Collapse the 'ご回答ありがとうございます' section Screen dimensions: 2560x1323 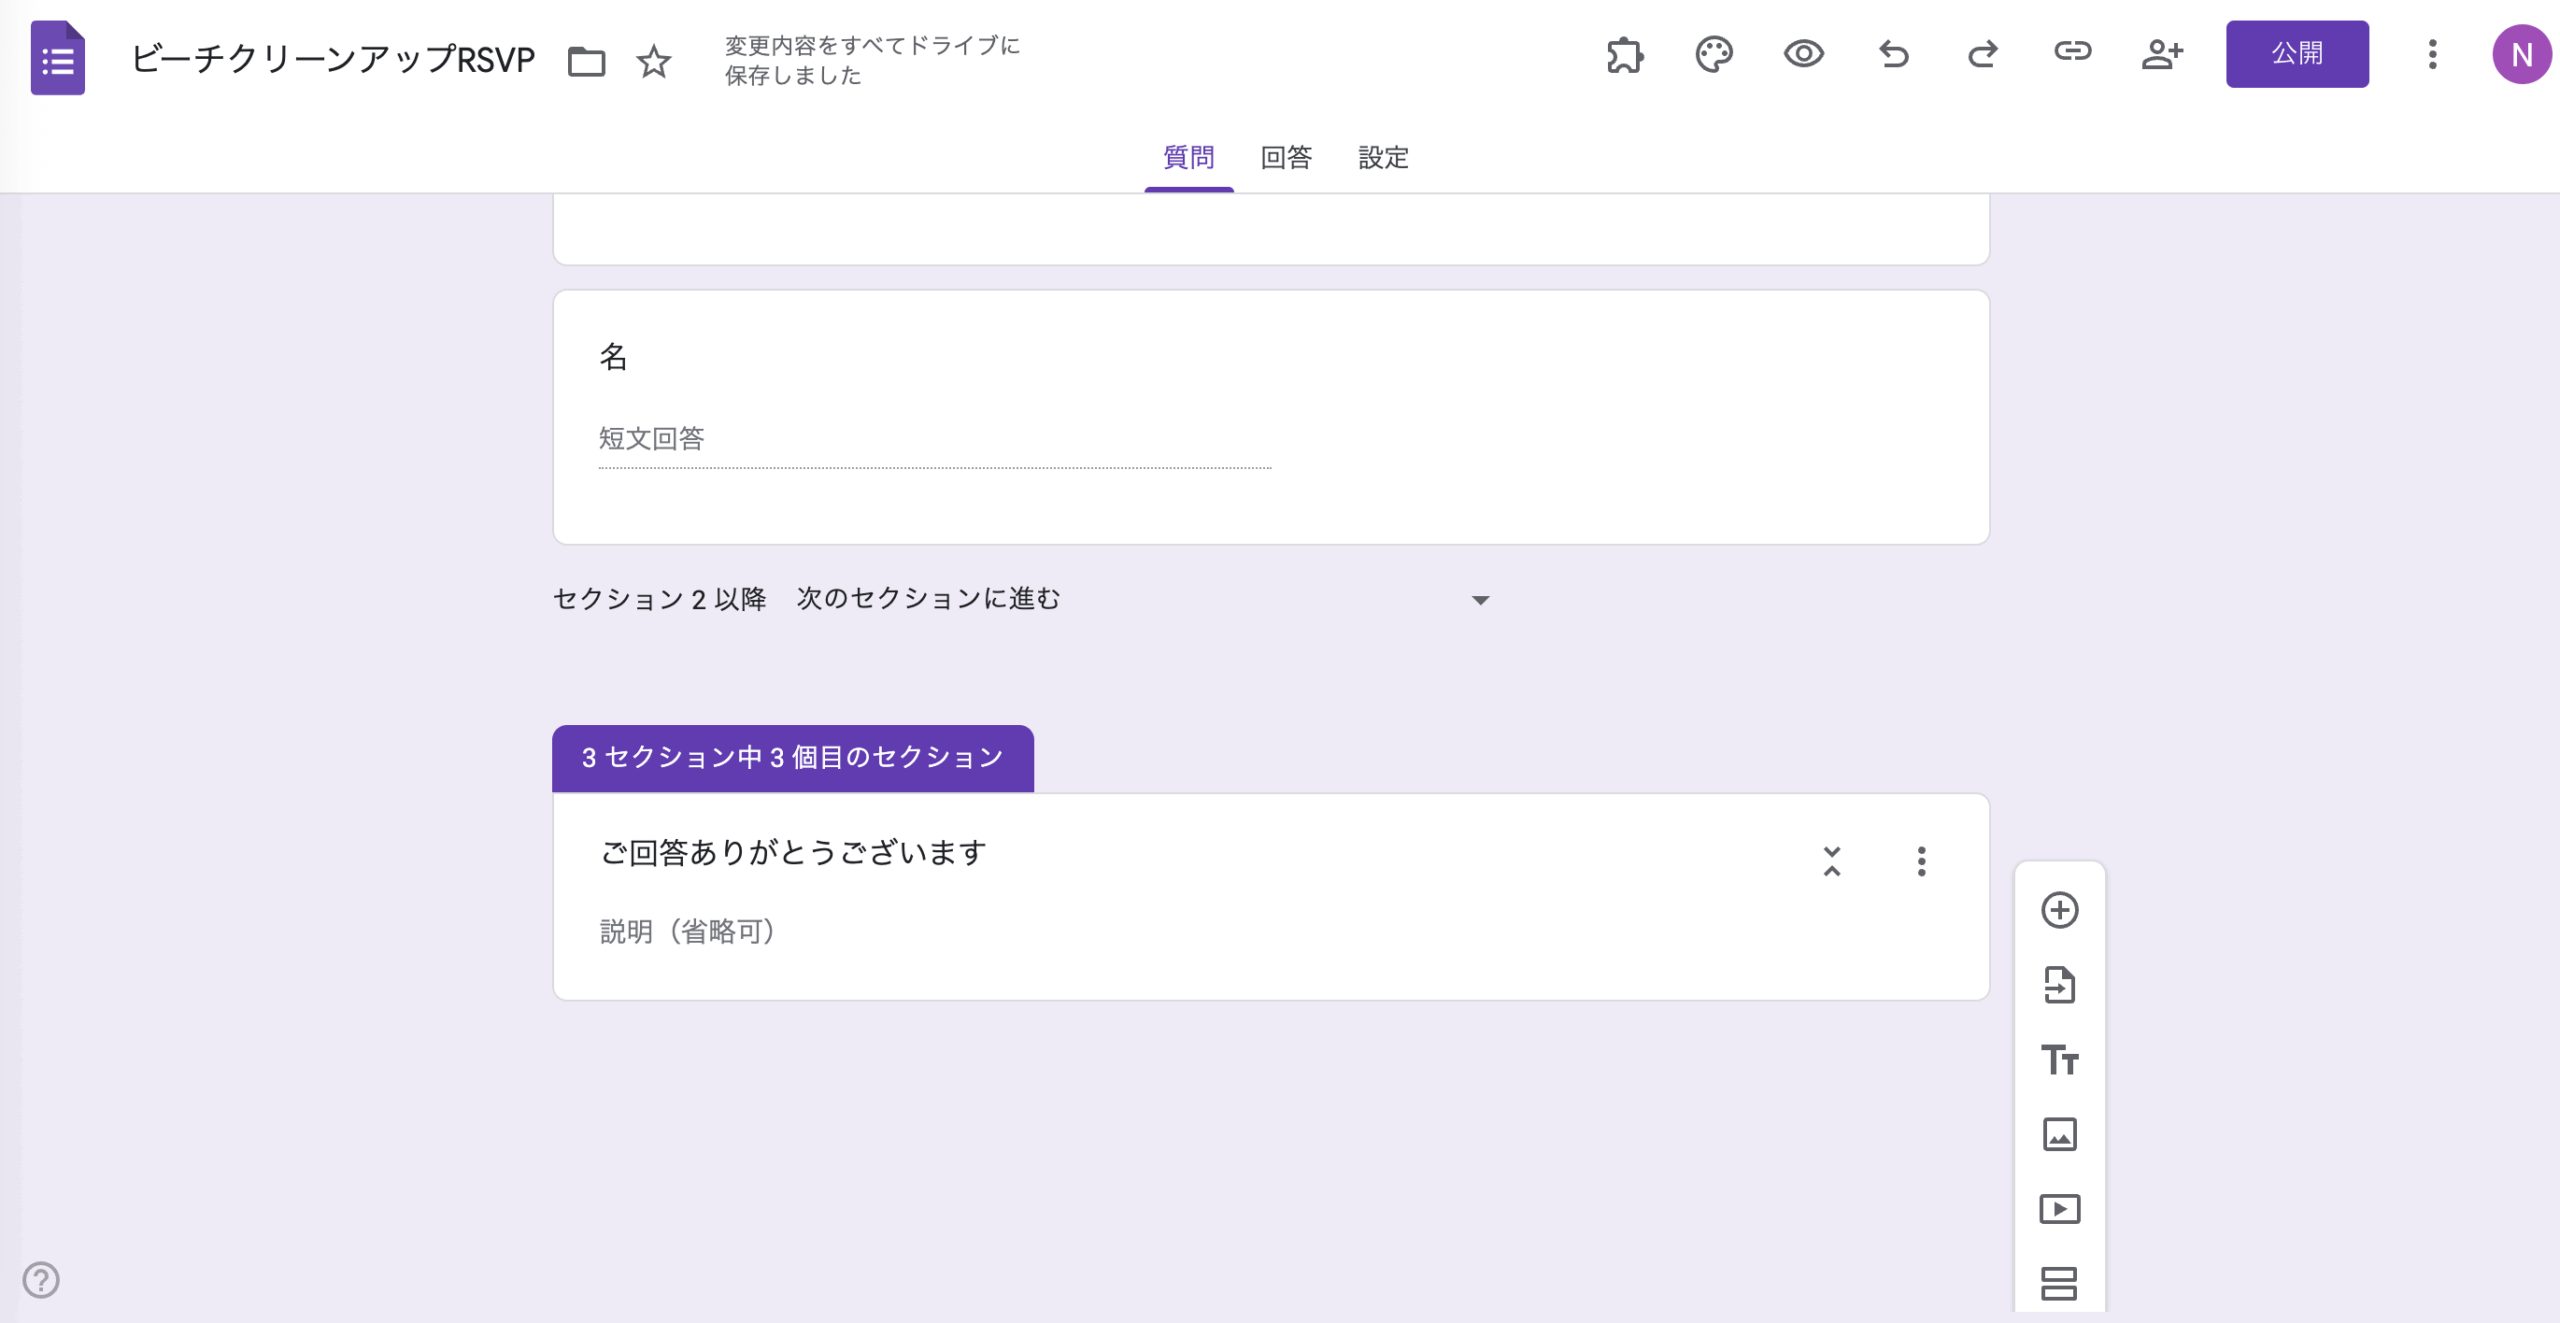tap(1831, 861)
